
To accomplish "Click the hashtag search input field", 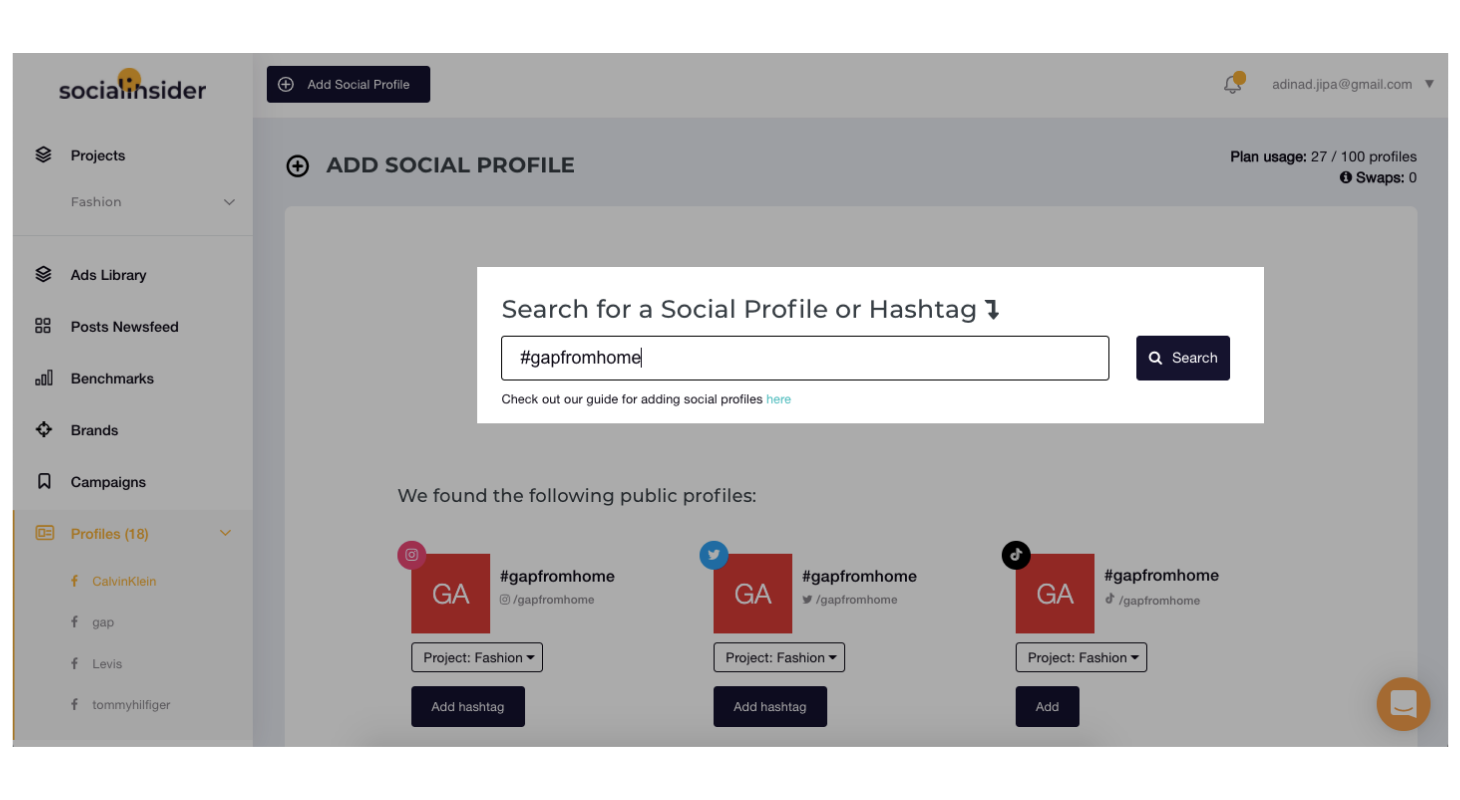I will pos(805,358).
